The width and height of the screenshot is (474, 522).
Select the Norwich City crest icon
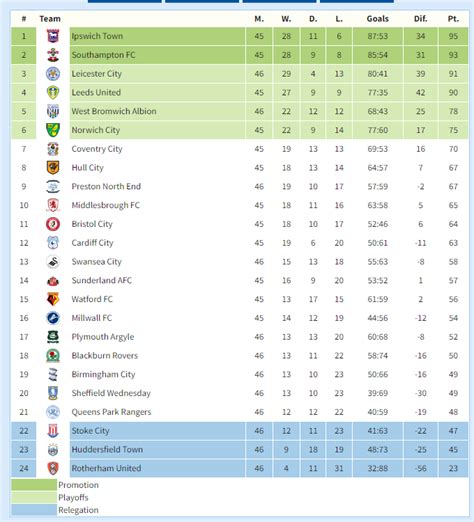click(53, 130)
